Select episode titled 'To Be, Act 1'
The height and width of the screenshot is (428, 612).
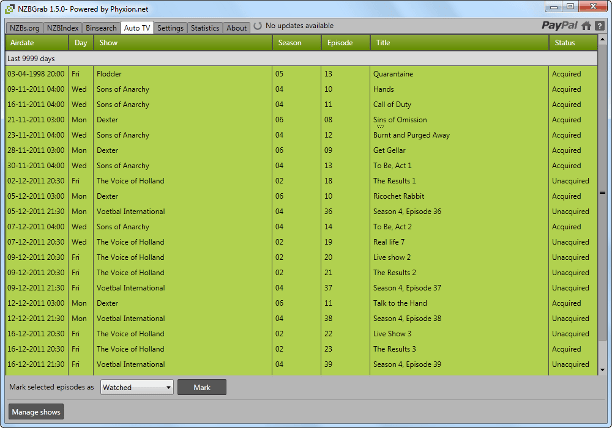[392, 165]
